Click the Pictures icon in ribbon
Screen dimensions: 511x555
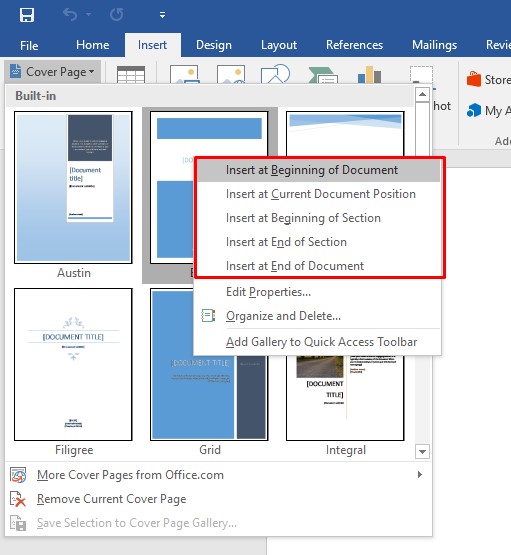click(184, 74)
